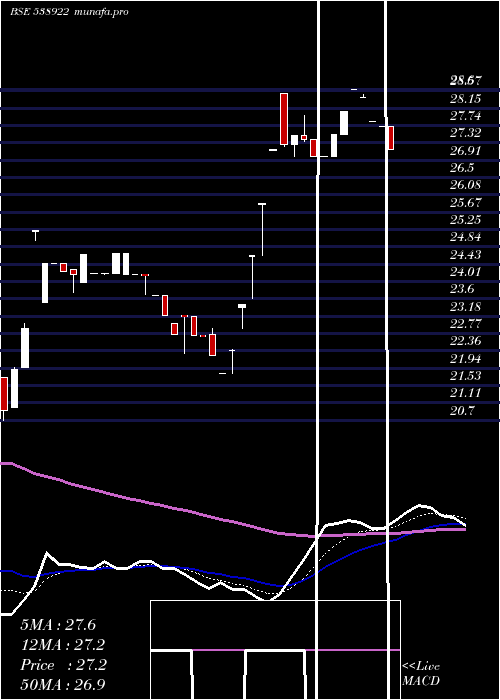
Task: Click the last red candle at 27.32
Action: coord(391,138)
